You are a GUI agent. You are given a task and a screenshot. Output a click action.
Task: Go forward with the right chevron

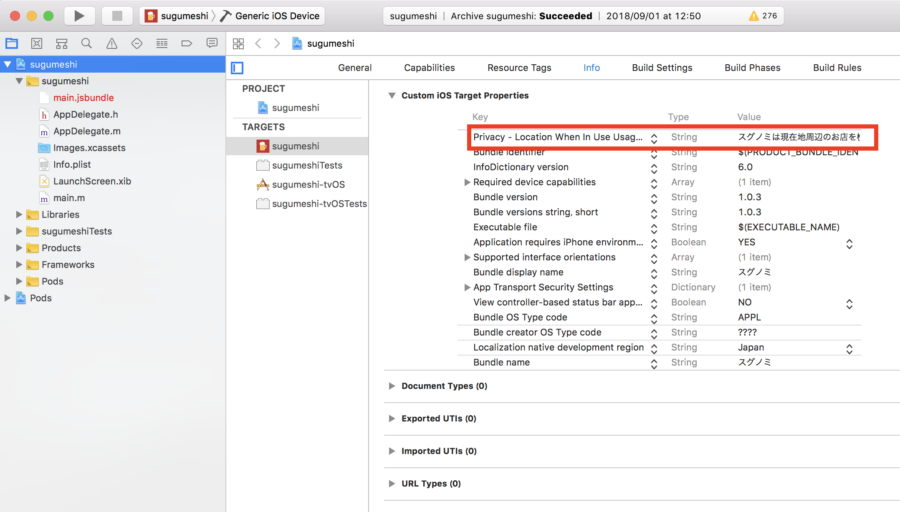[x=277, y=44]
